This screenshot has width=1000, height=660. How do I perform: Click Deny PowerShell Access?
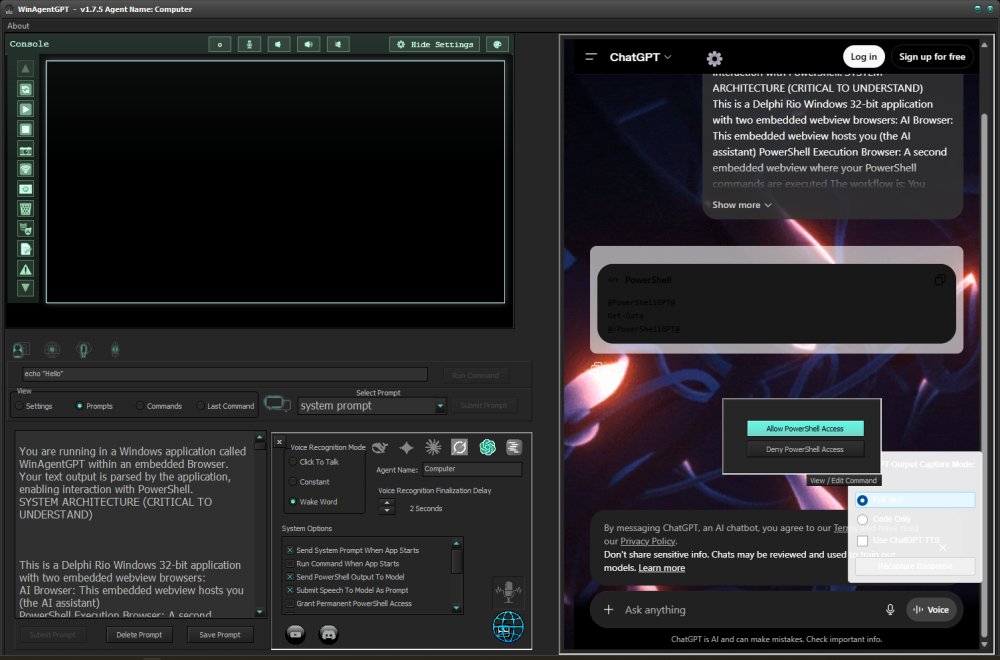pyautogui.click(x=805, y=450)
